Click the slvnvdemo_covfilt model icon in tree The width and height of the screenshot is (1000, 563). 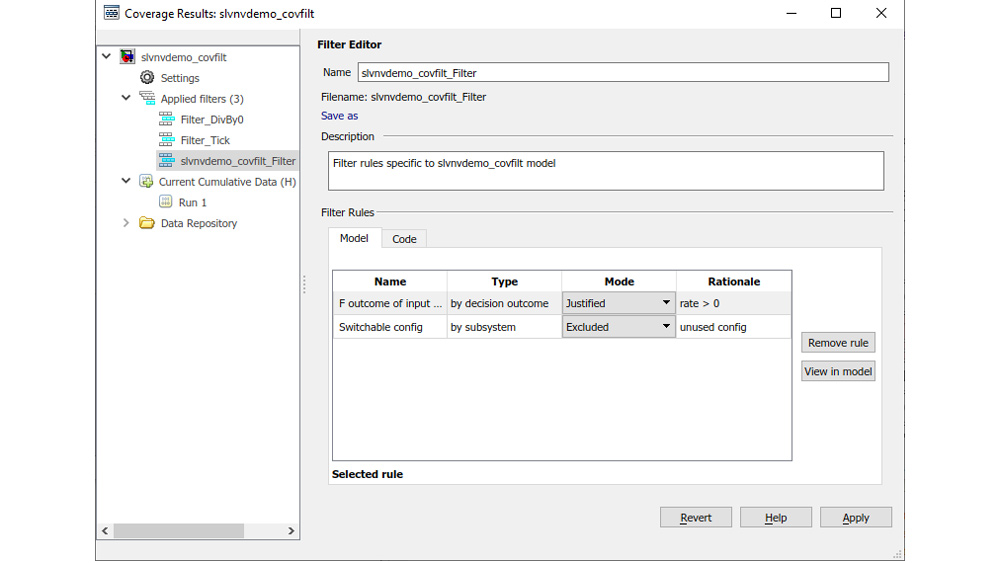(128, 57)
